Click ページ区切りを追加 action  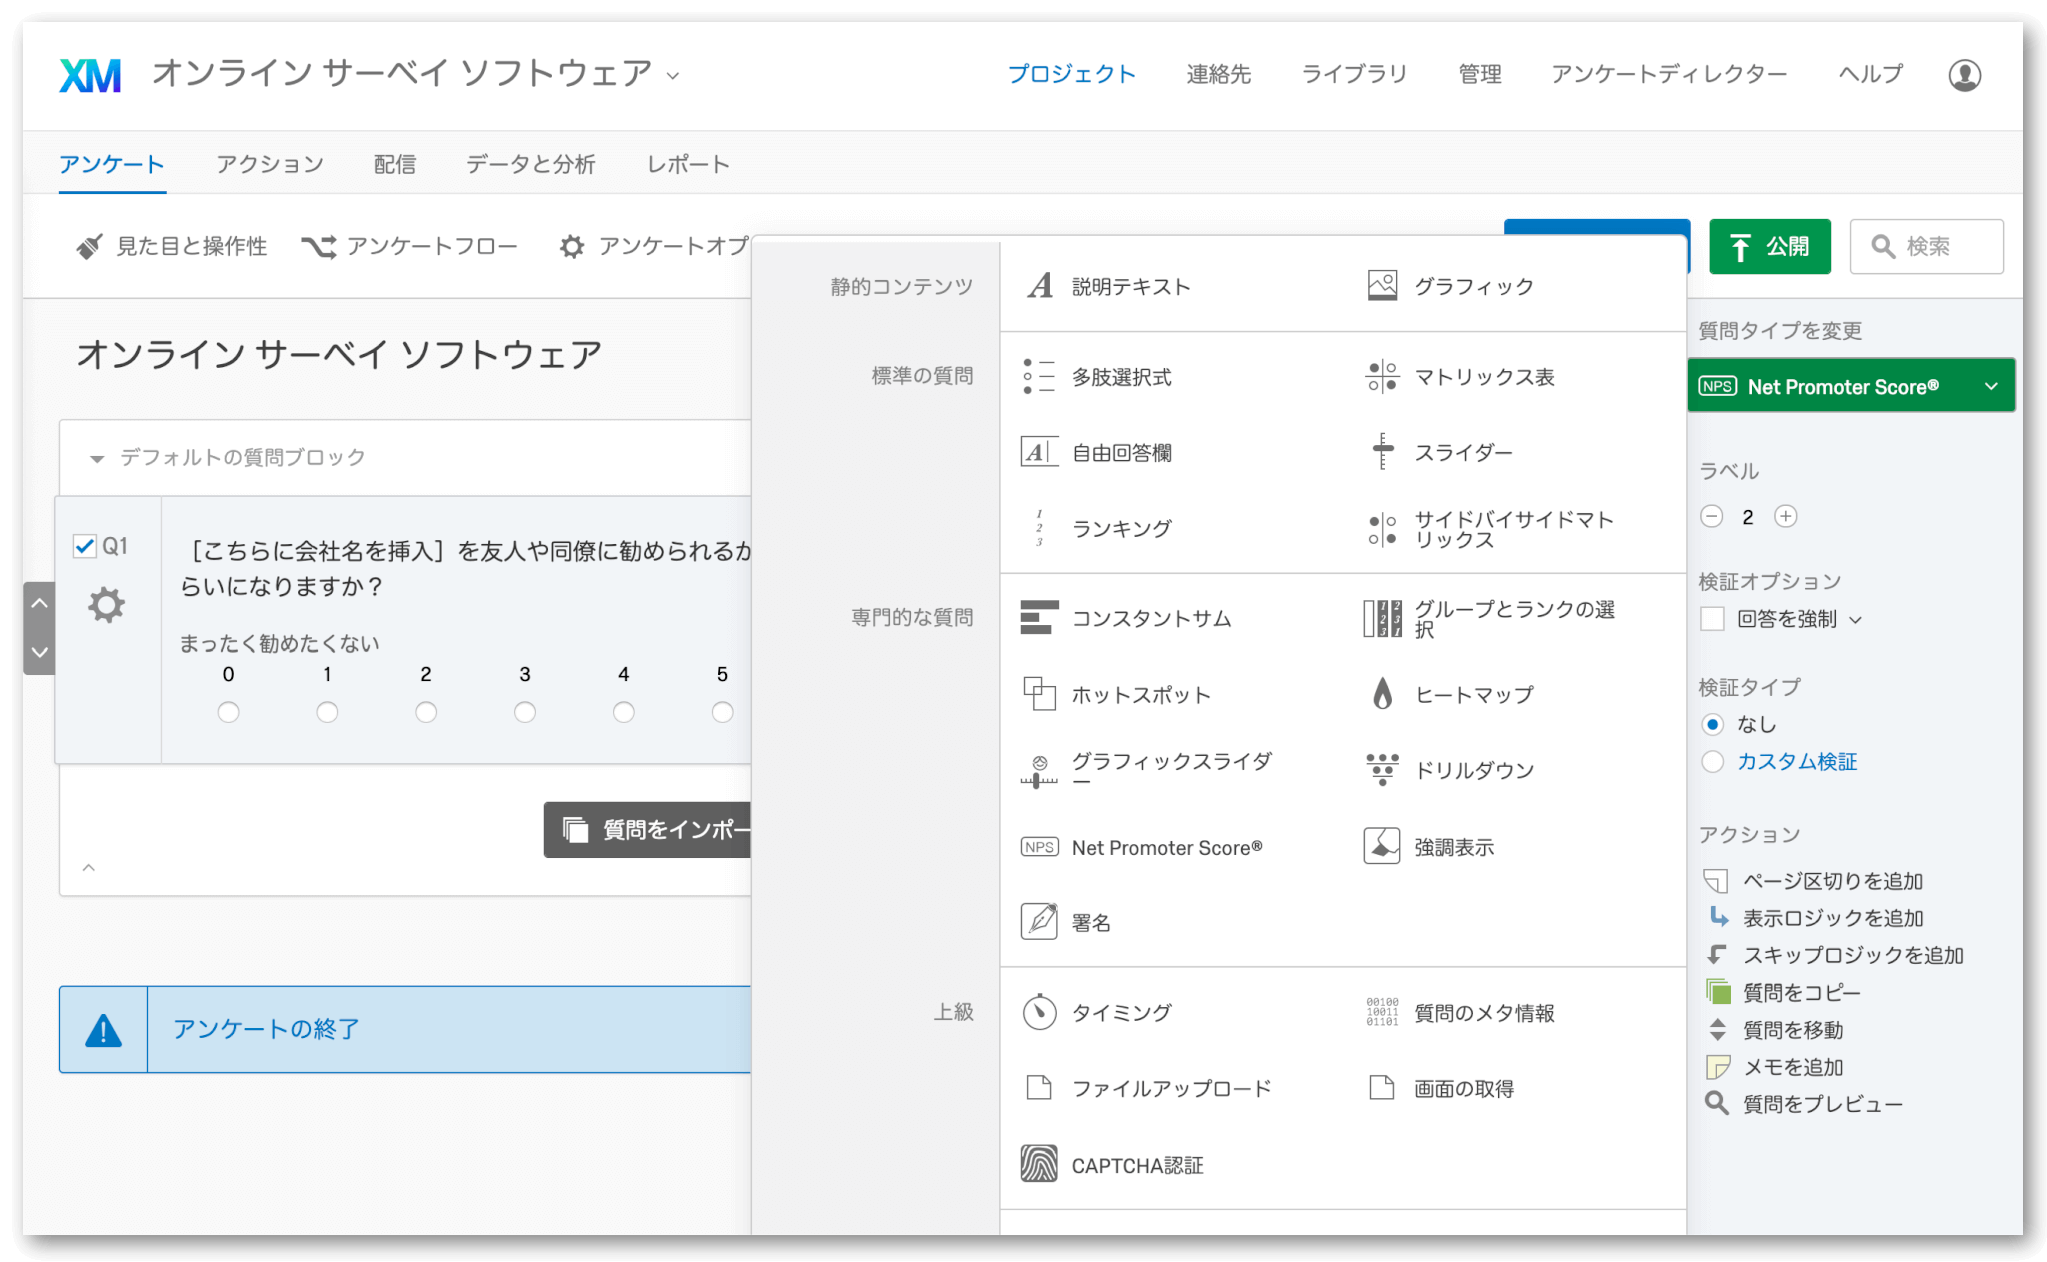point(1814,881)
